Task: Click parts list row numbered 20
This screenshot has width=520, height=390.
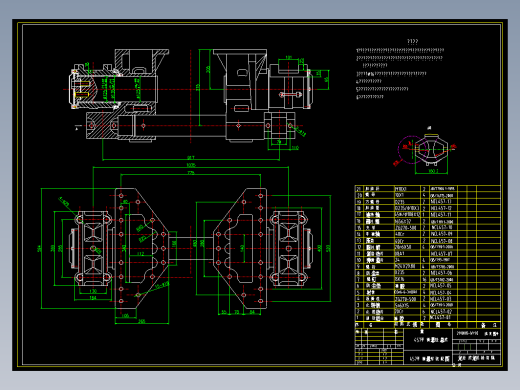Action: pos(428,195)
